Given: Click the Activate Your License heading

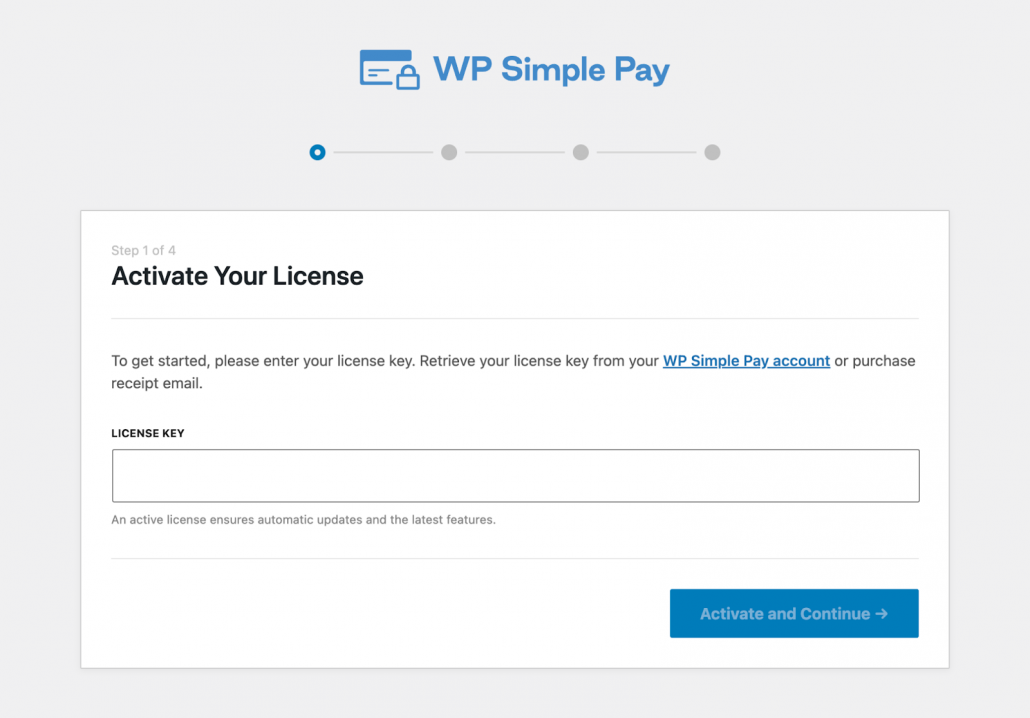Looking at the screenshot, I should pyautogui.click(x=237, y=277).
